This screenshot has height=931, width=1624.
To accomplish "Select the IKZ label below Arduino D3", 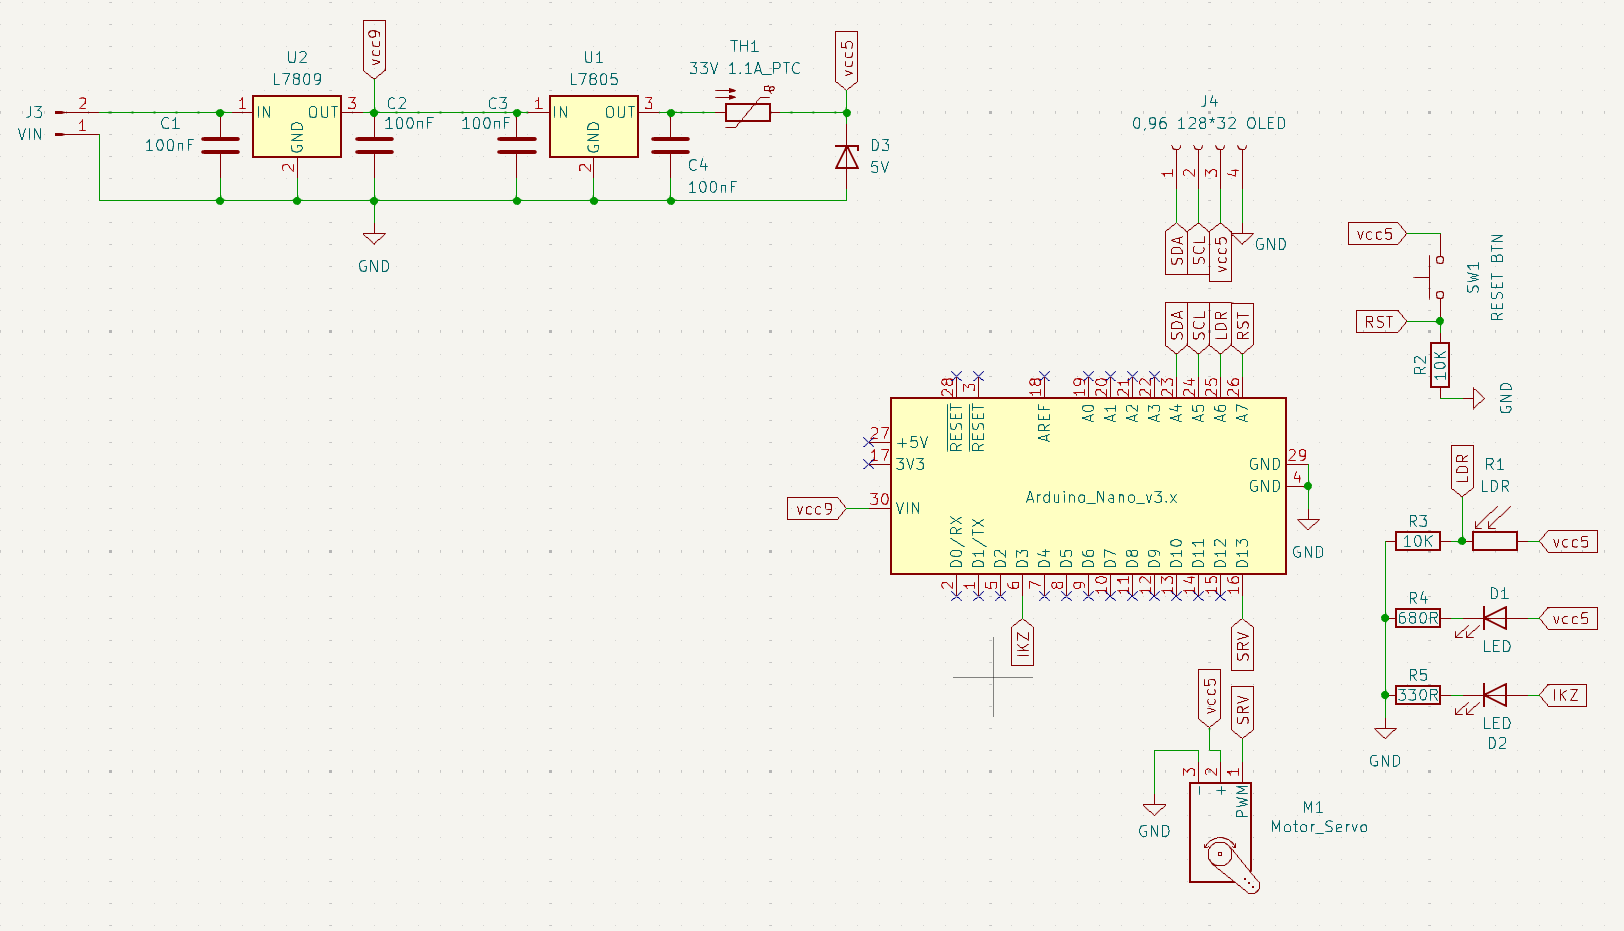I will 1022,644.
